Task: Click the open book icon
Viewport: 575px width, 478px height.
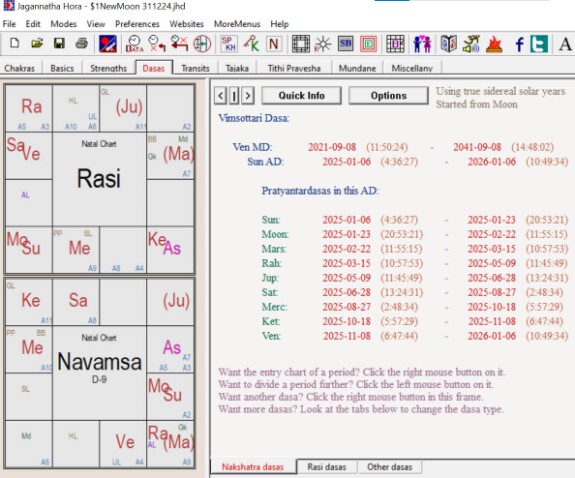Action: point(449,44)
